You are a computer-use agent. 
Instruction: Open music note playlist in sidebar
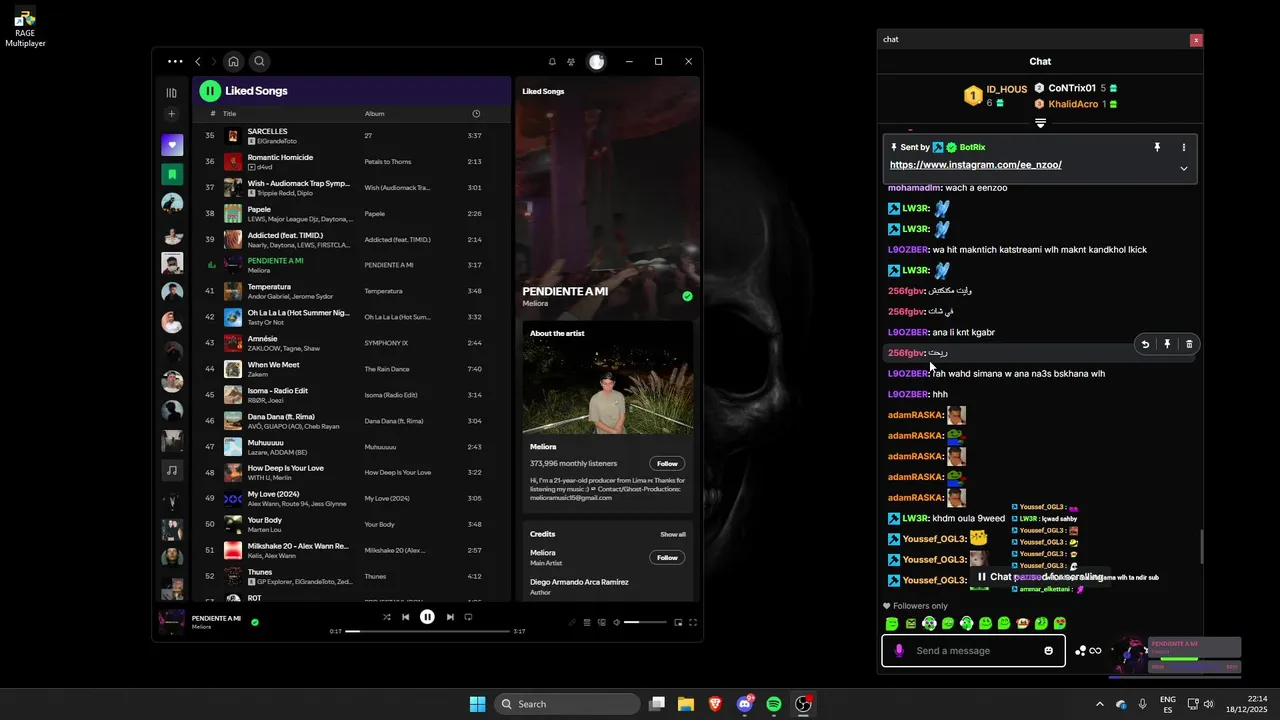(172, 470)
